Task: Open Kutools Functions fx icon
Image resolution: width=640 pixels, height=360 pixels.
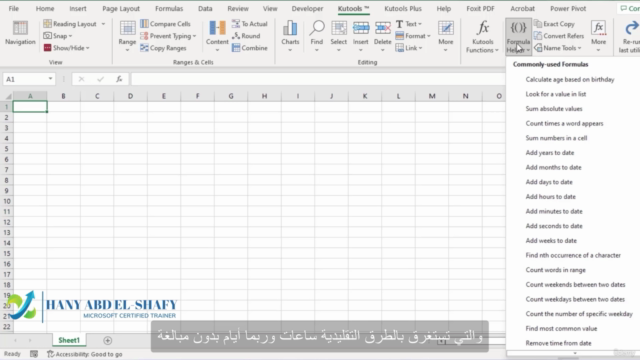Action: click(483, 28)
